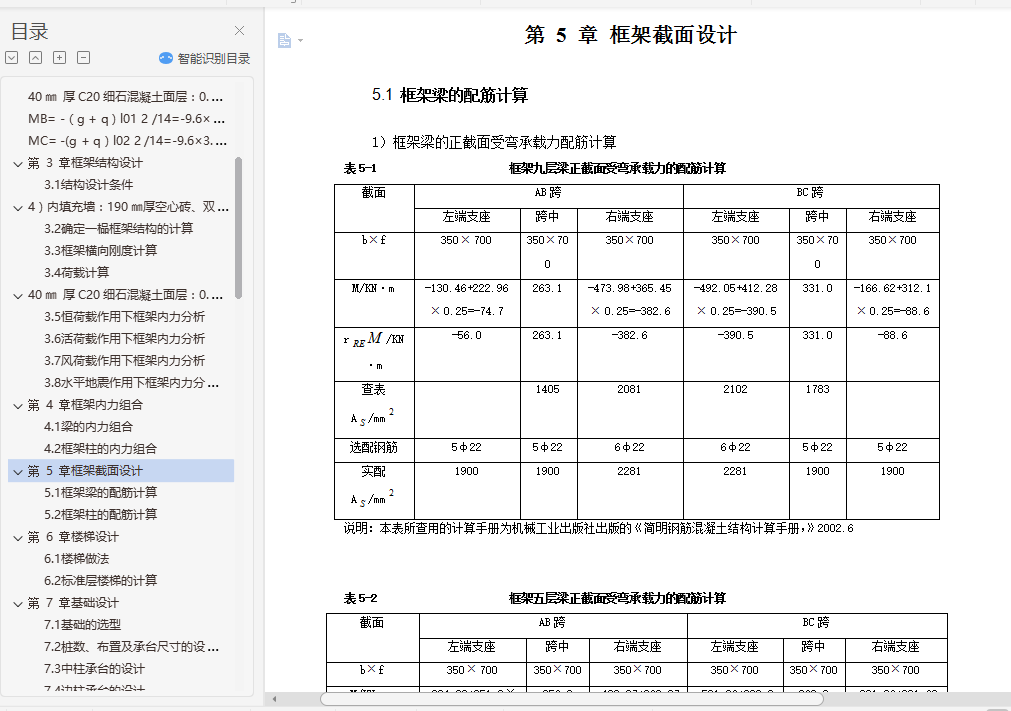1011x711 pixels.
Task: Open 7.3中柱承台的设计 entry
Action: tap(94, 668)
